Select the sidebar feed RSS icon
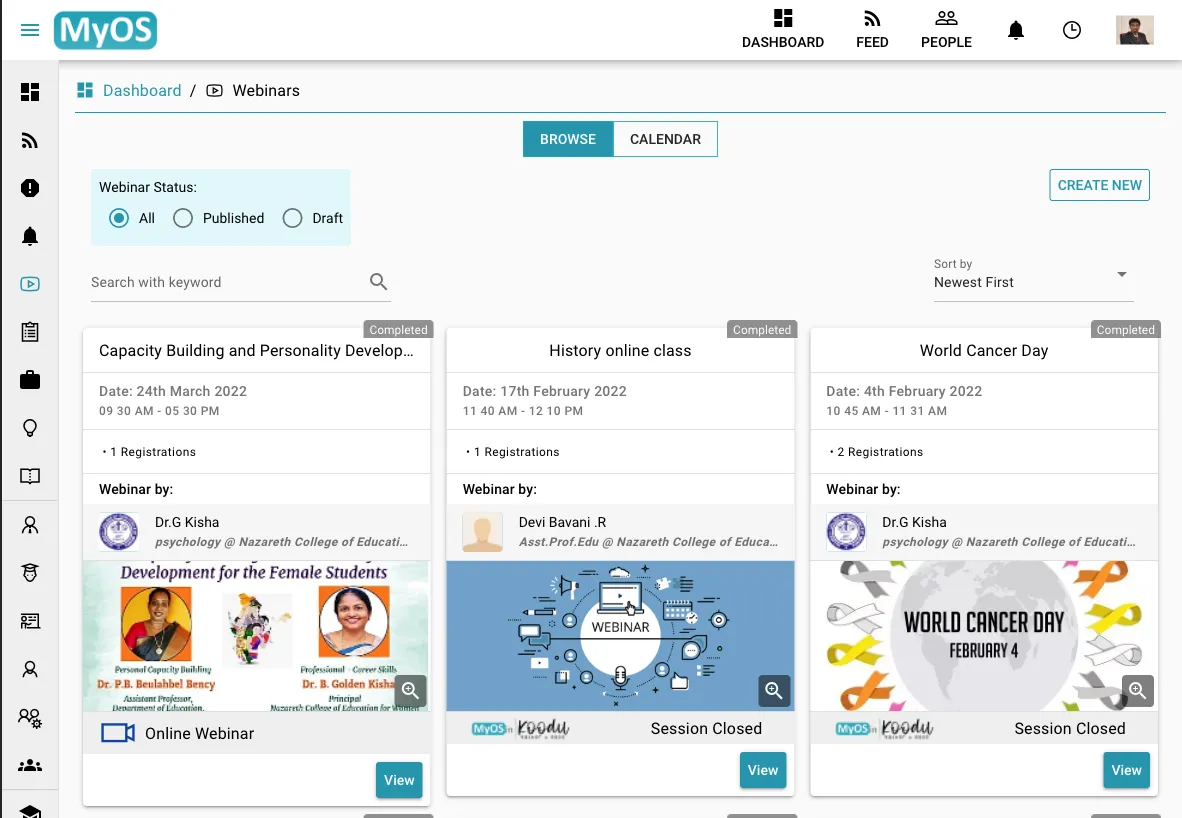The width and height of the screenshot is (1182, 818). point(30,140)
